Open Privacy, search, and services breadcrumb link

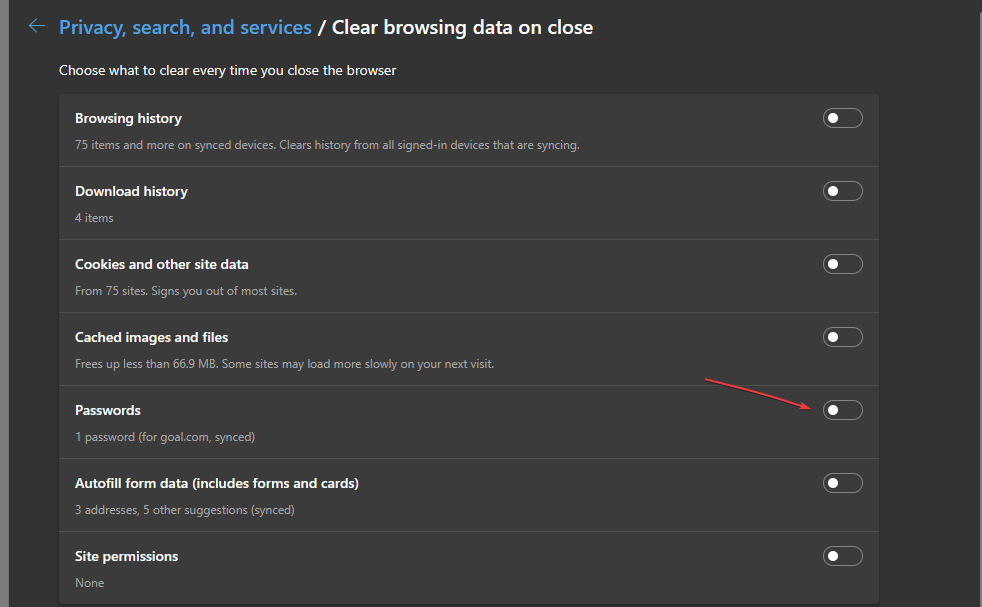pos(185,28)
